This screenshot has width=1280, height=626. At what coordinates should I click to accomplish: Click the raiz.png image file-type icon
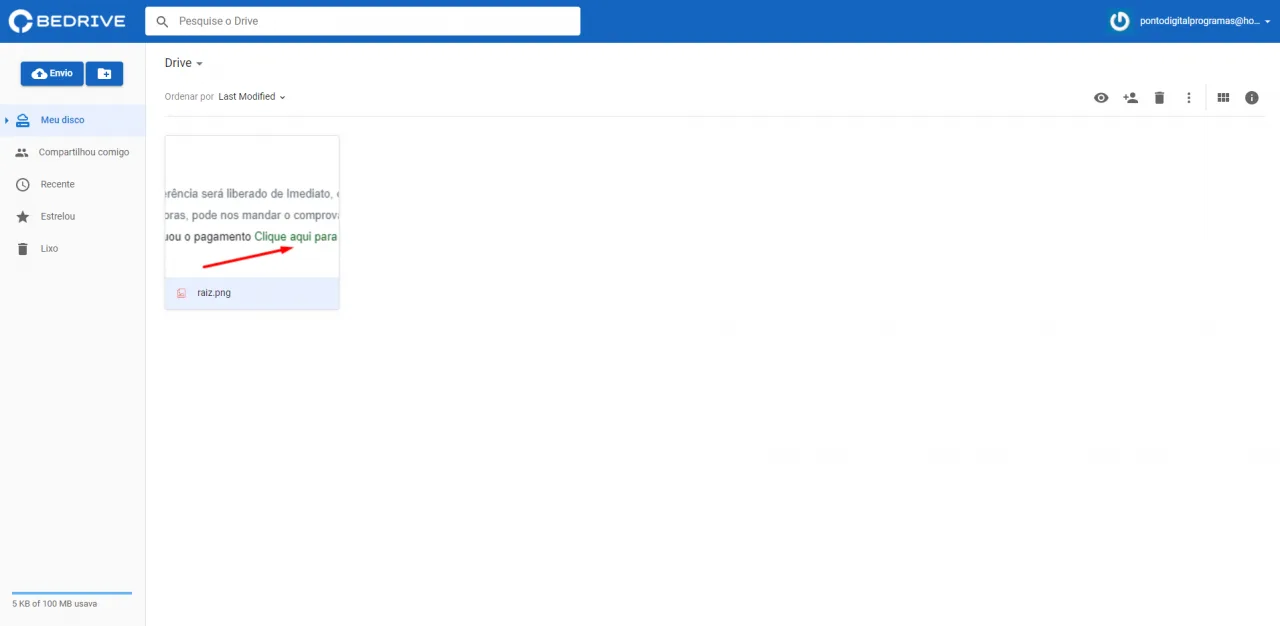[181, 293]
